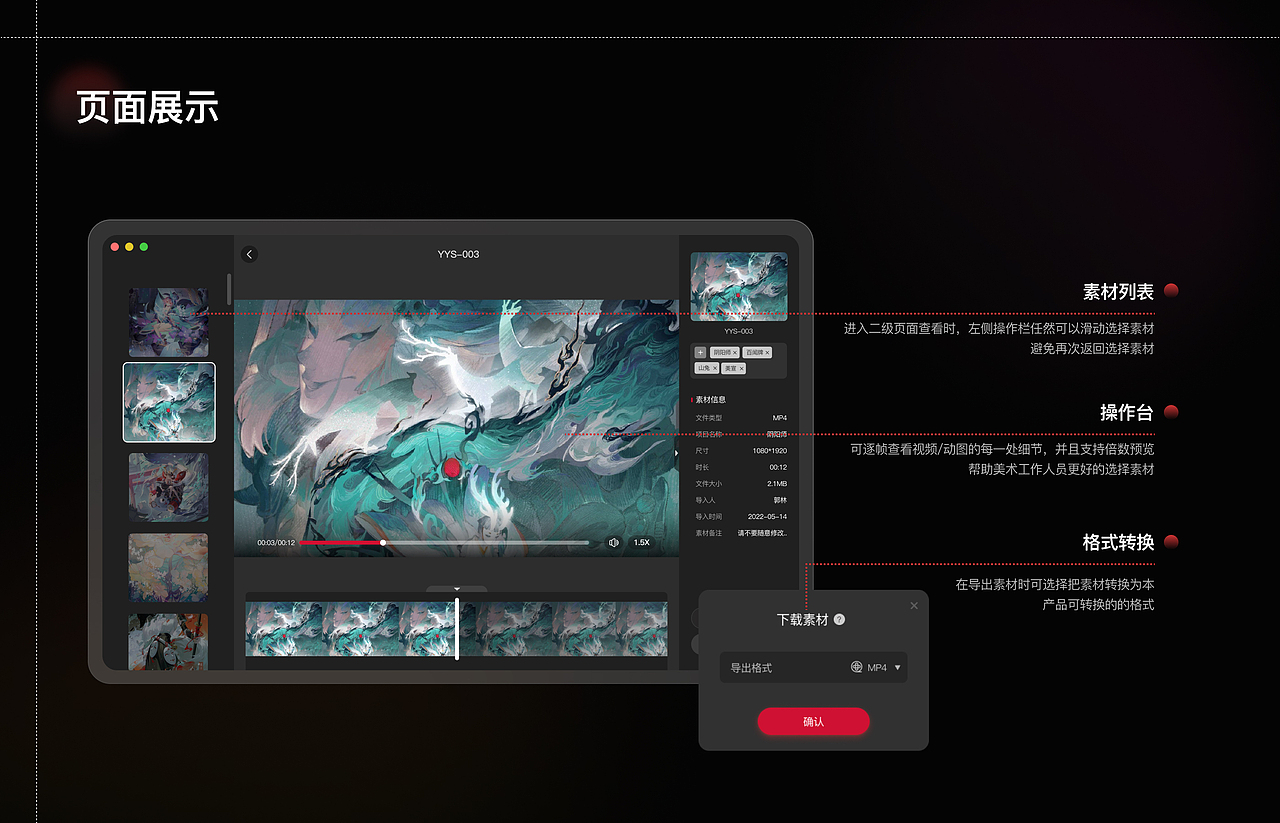Image resolution: width=1280 pixels, height=823 pixels.
Task: Go back using the arrow beside YYS-003
Action: pyautogui.click(x=250, y=254)
